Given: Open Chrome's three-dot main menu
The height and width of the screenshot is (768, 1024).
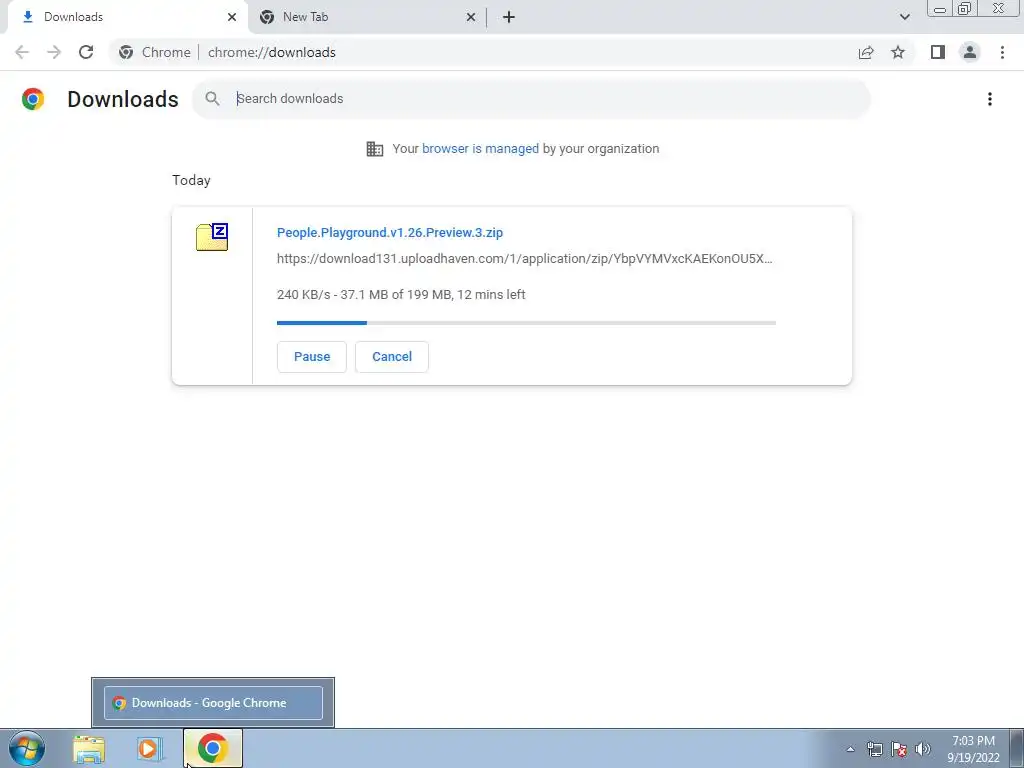Looking at the screenshot, I should point(1002,52).
